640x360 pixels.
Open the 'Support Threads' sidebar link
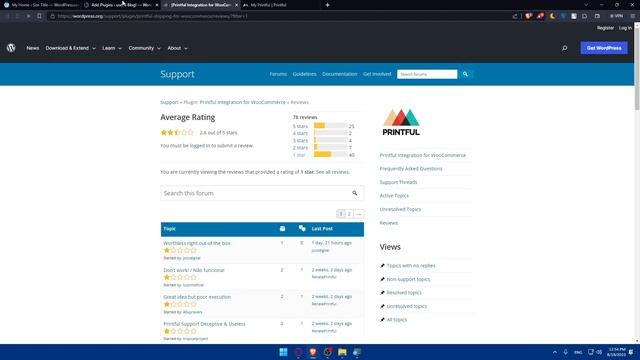398,182
